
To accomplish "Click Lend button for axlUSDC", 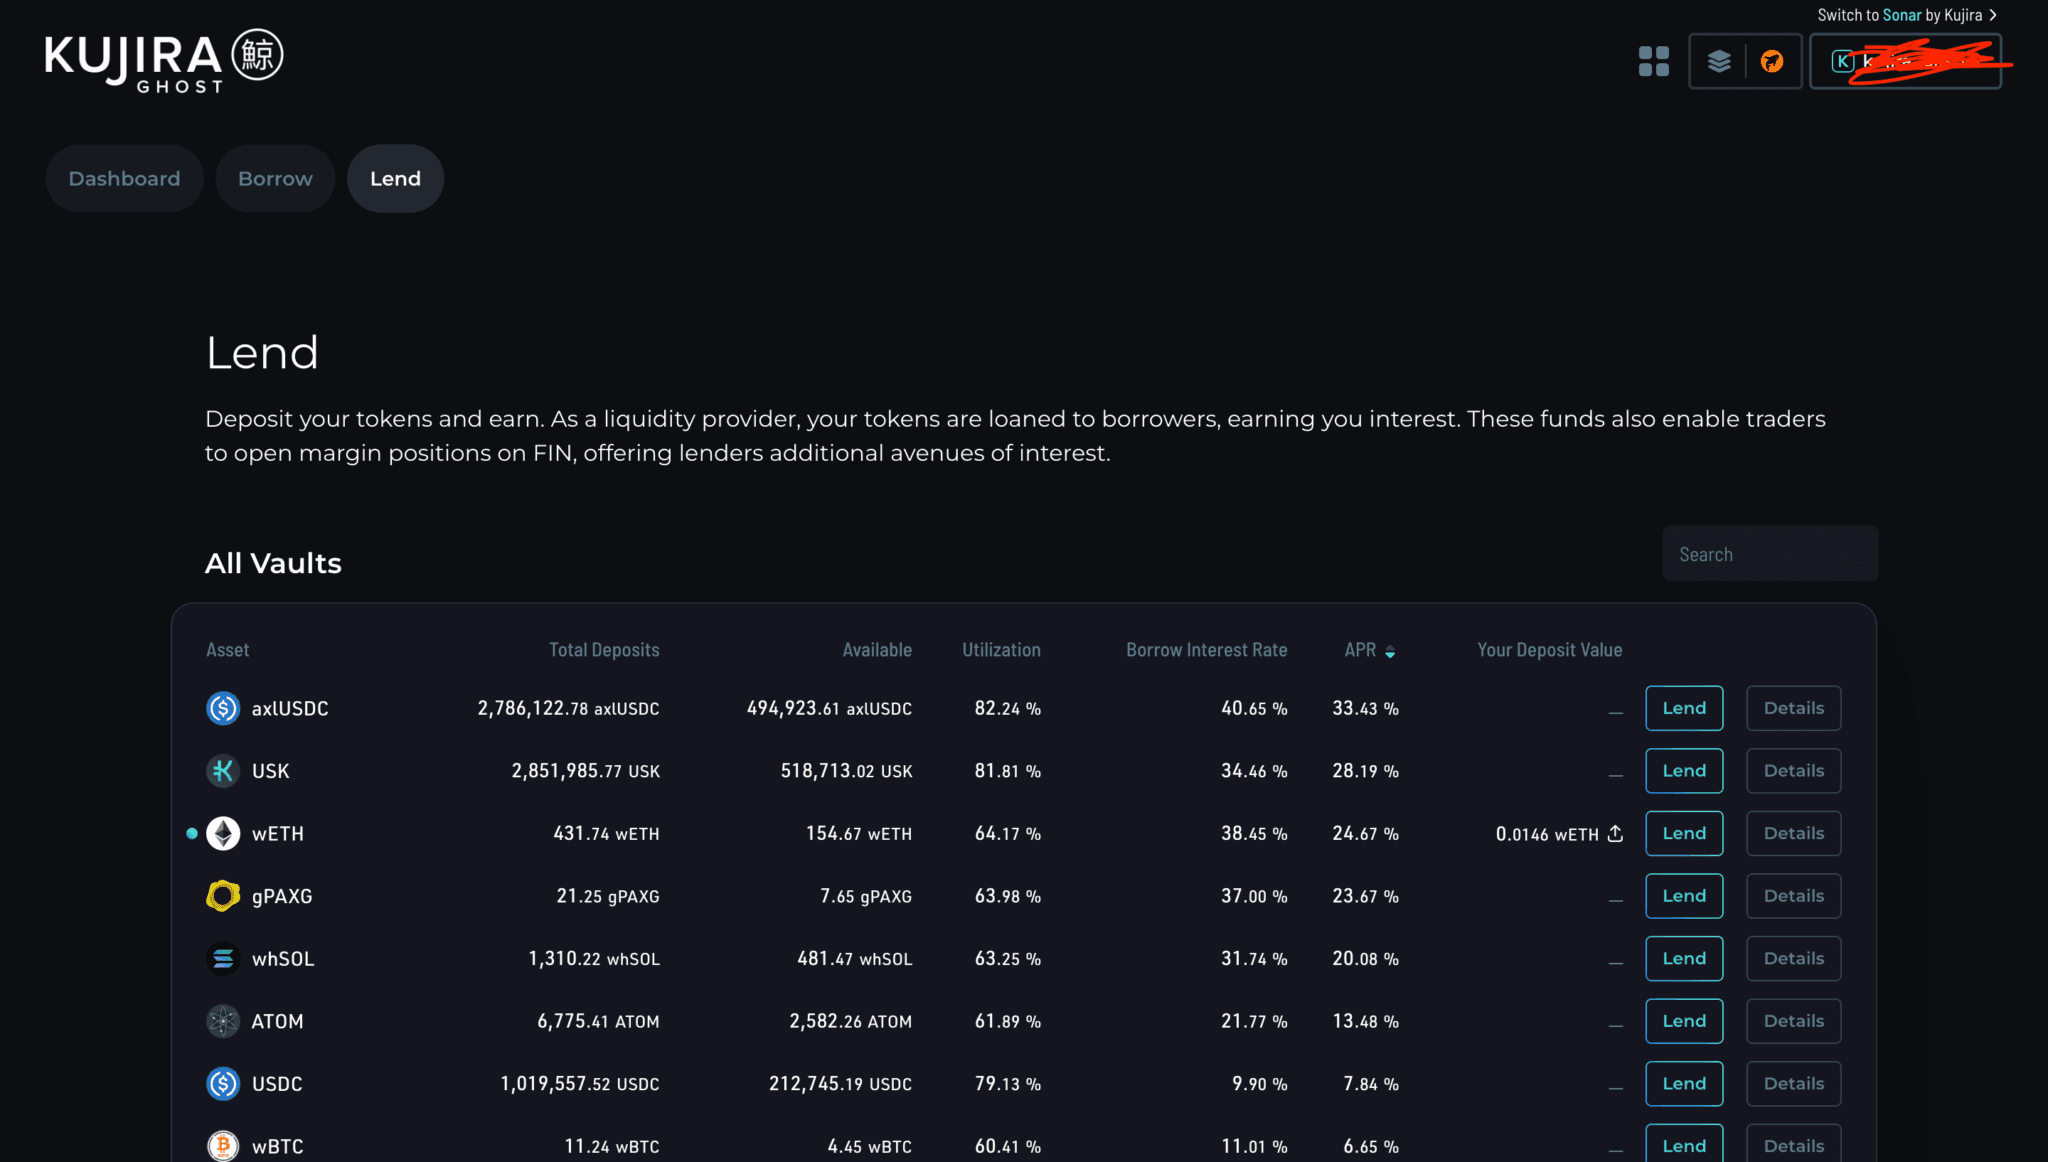I will coord(1684,708).
